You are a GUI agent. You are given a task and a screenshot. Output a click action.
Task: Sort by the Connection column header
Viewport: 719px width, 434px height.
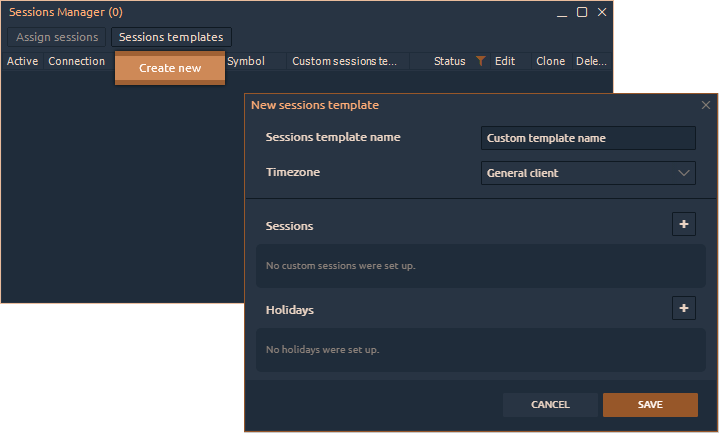77,61
